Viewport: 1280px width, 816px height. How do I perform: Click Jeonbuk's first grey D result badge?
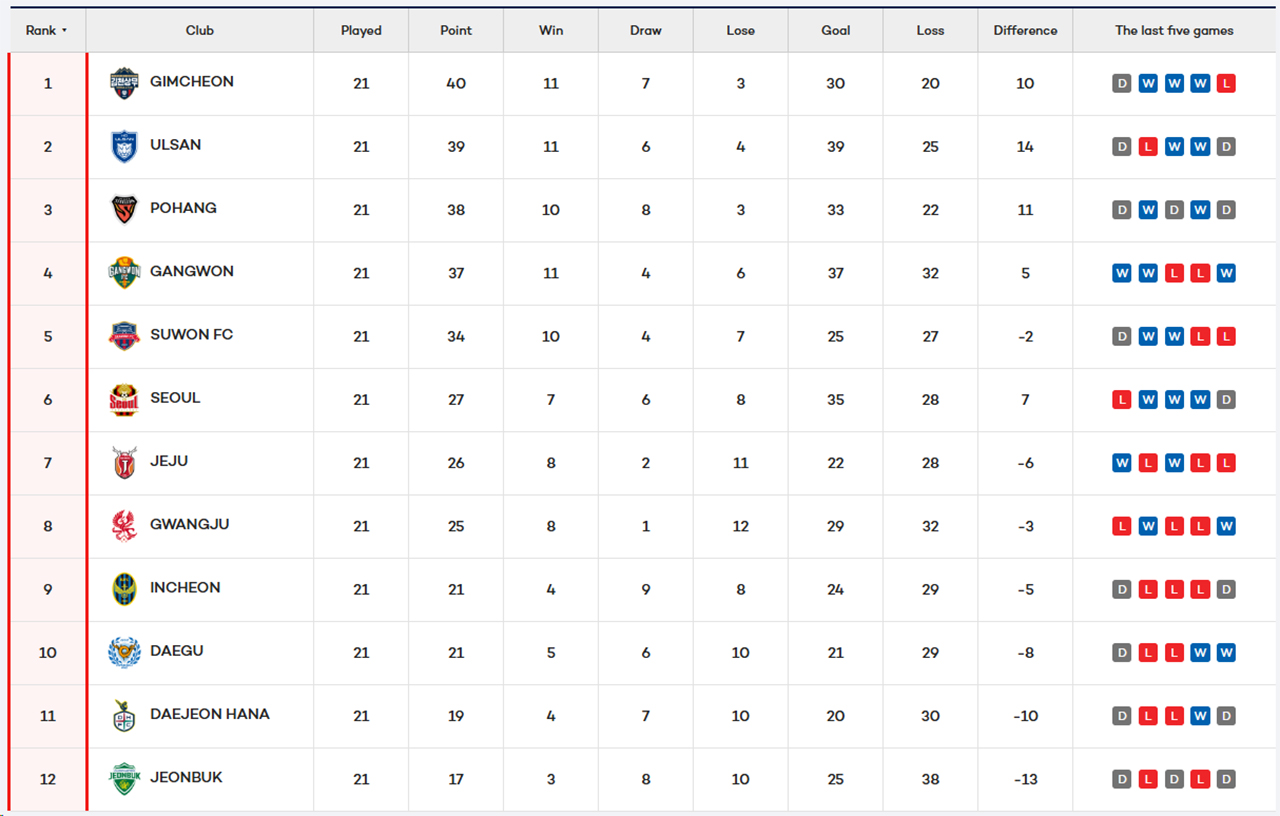click(x=1122, y=779)
